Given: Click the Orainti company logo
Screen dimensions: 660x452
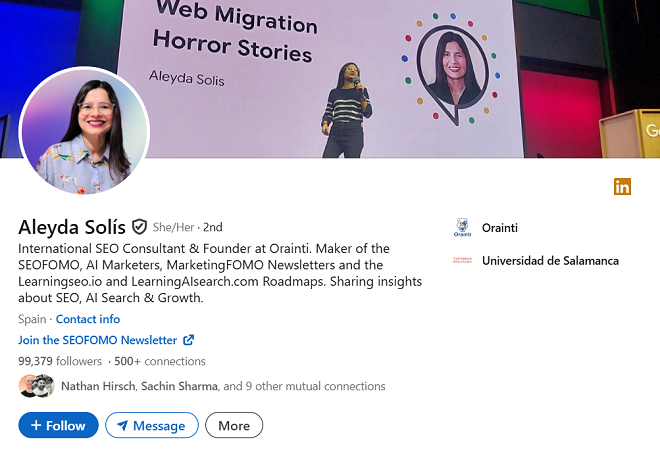Looking at the screenshot, I should tap(462, 227).
